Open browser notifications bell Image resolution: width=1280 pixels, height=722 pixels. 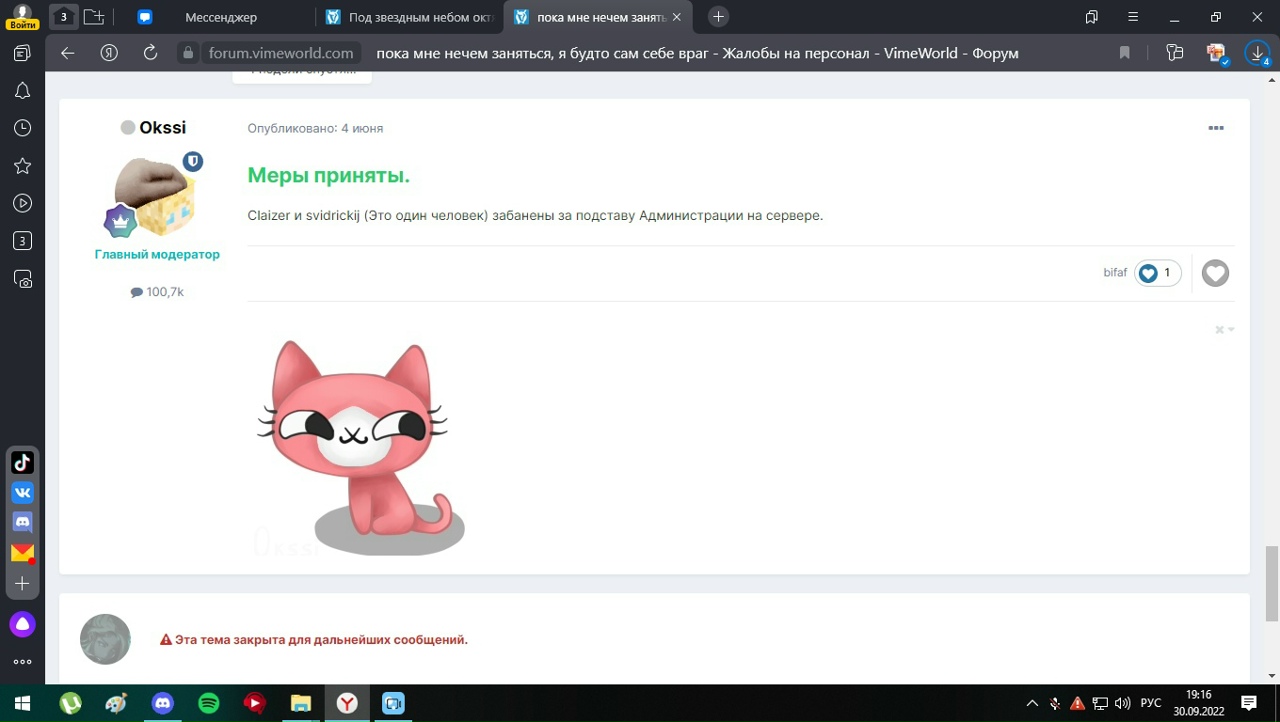(x=22, y=91)
